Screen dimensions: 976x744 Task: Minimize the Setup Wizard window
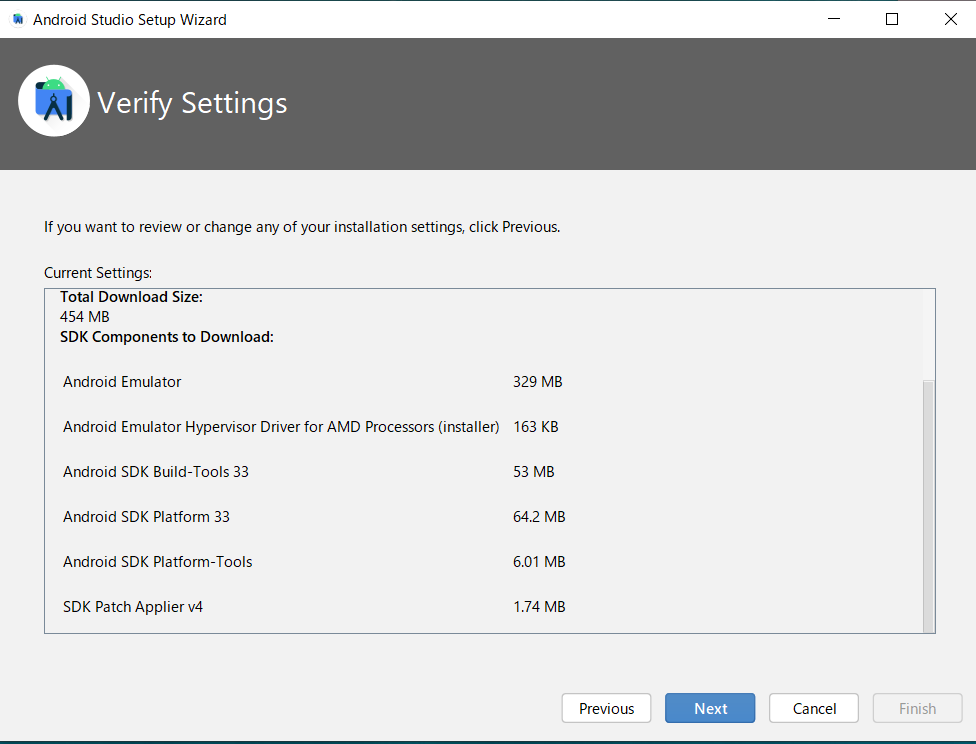[833, 19]
